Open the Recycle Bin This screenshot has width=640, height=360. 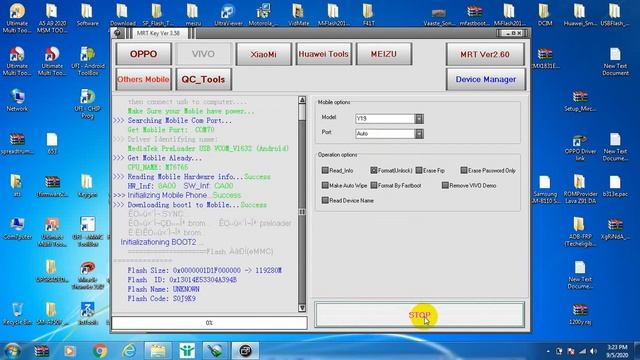coord(17,313)
